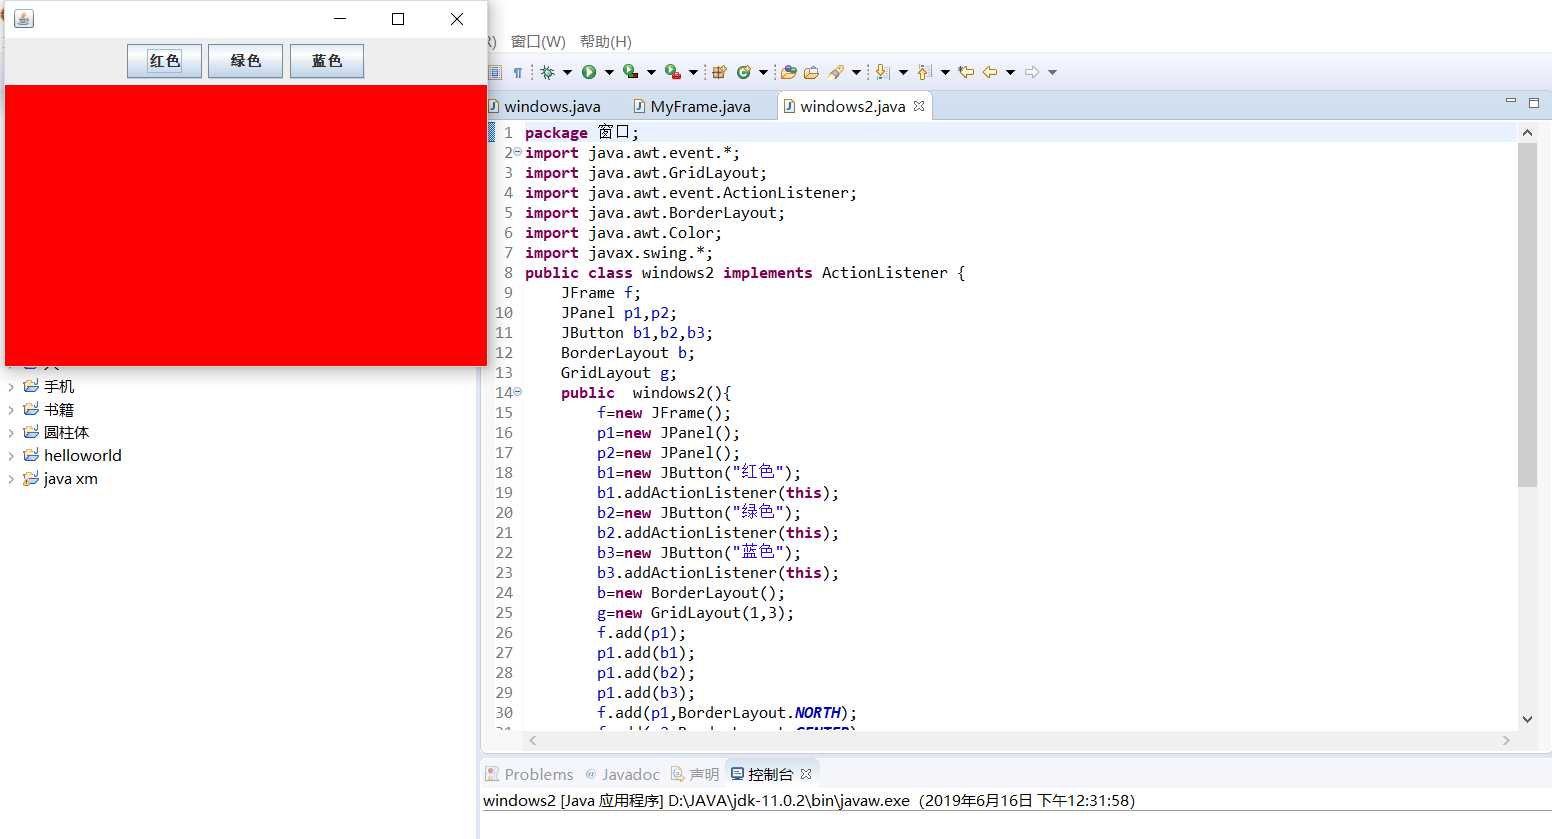Close the windows2.java editor tab
The width and height of the screenshot is (1552, 839).
919,105
